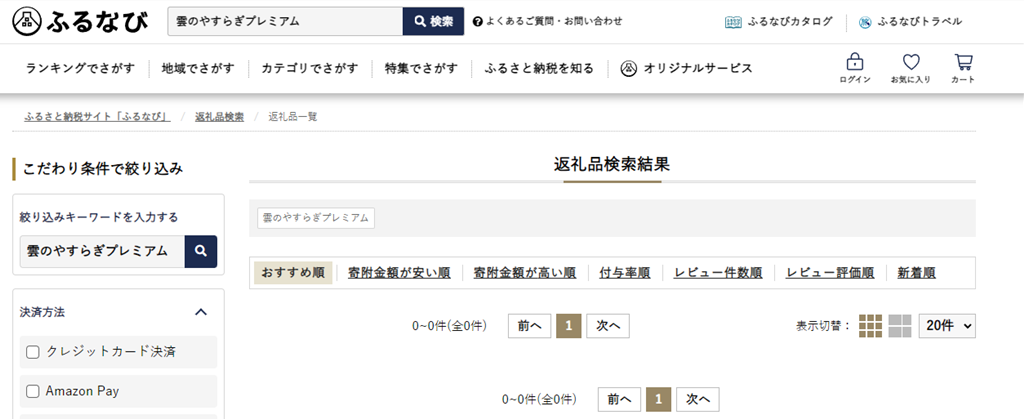Open ふるさと納税を知る menu
The width and height of the screenshot is (1024, 419).
pyautogui.click(x=539, y=69)
